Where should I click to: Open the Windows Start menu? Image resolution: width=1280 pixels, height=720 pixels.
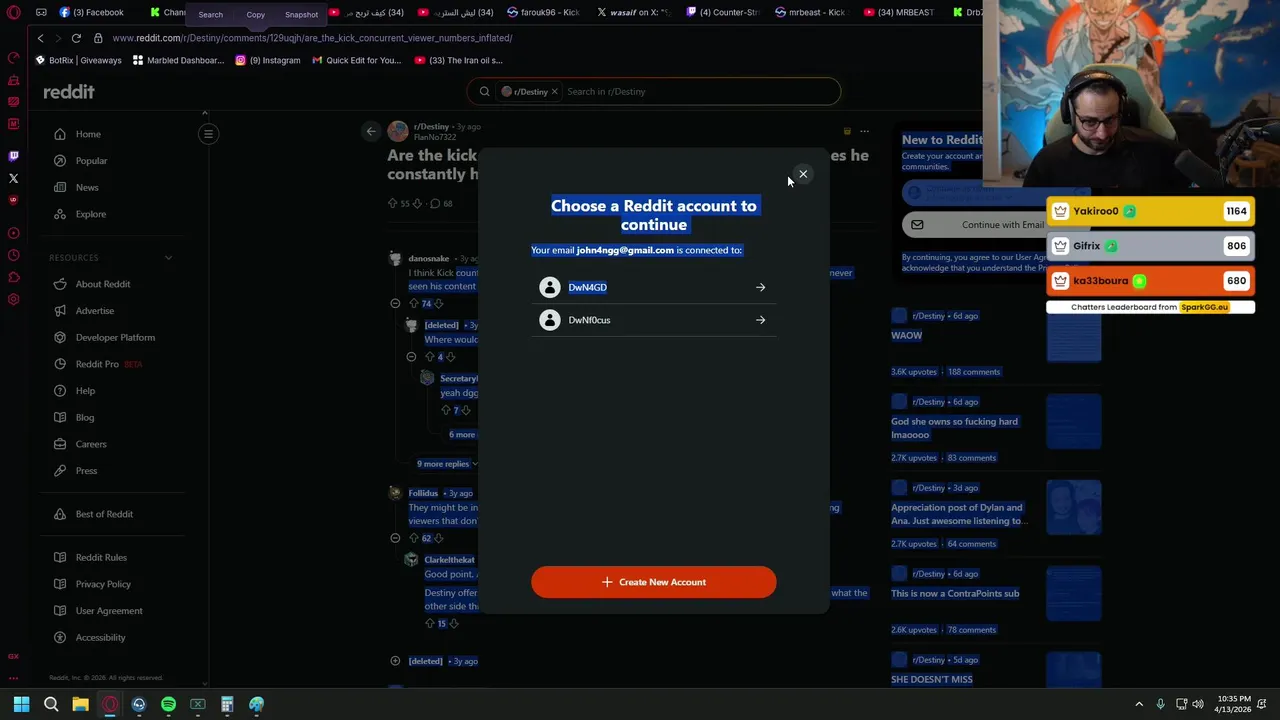coord(21,704)
